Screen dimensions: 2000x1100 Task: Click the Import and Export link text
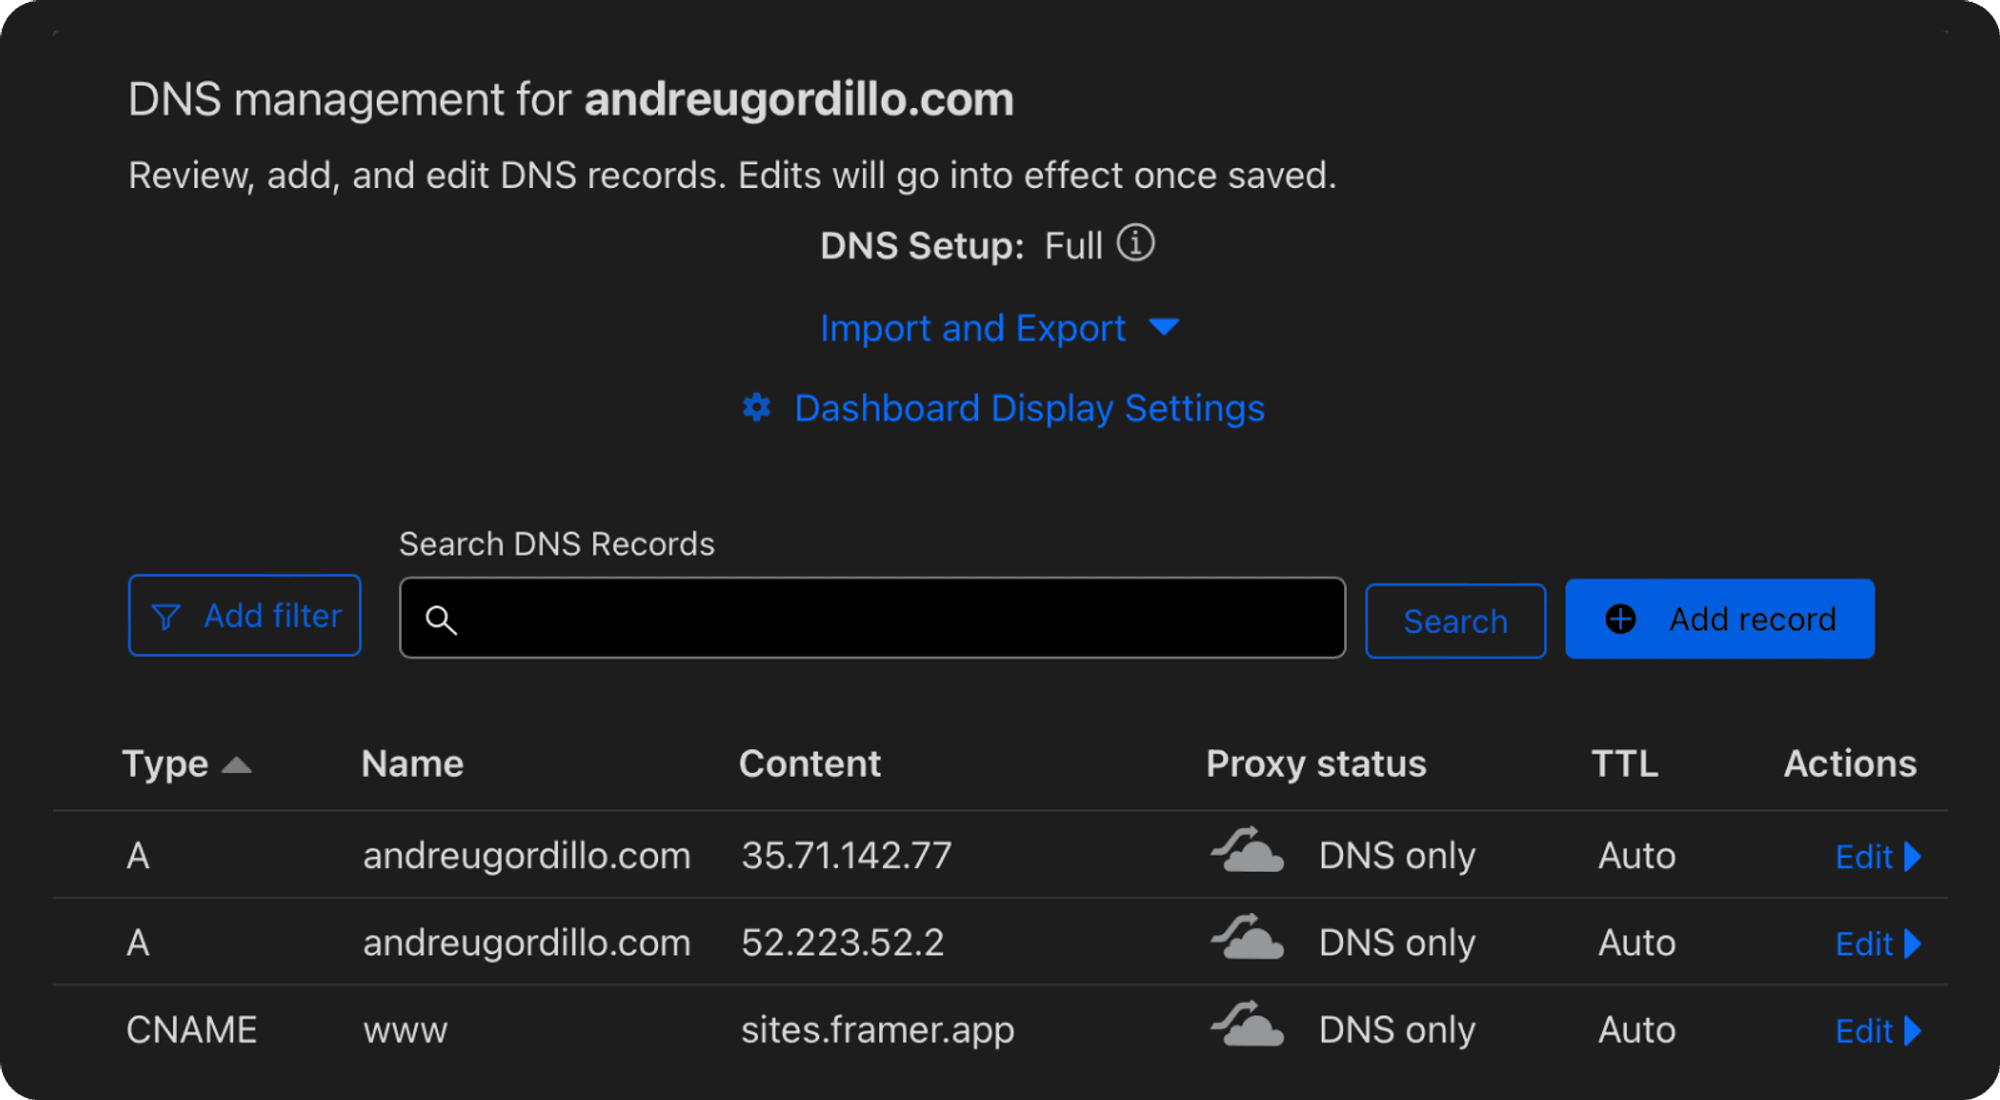click(x=972, y=328)
